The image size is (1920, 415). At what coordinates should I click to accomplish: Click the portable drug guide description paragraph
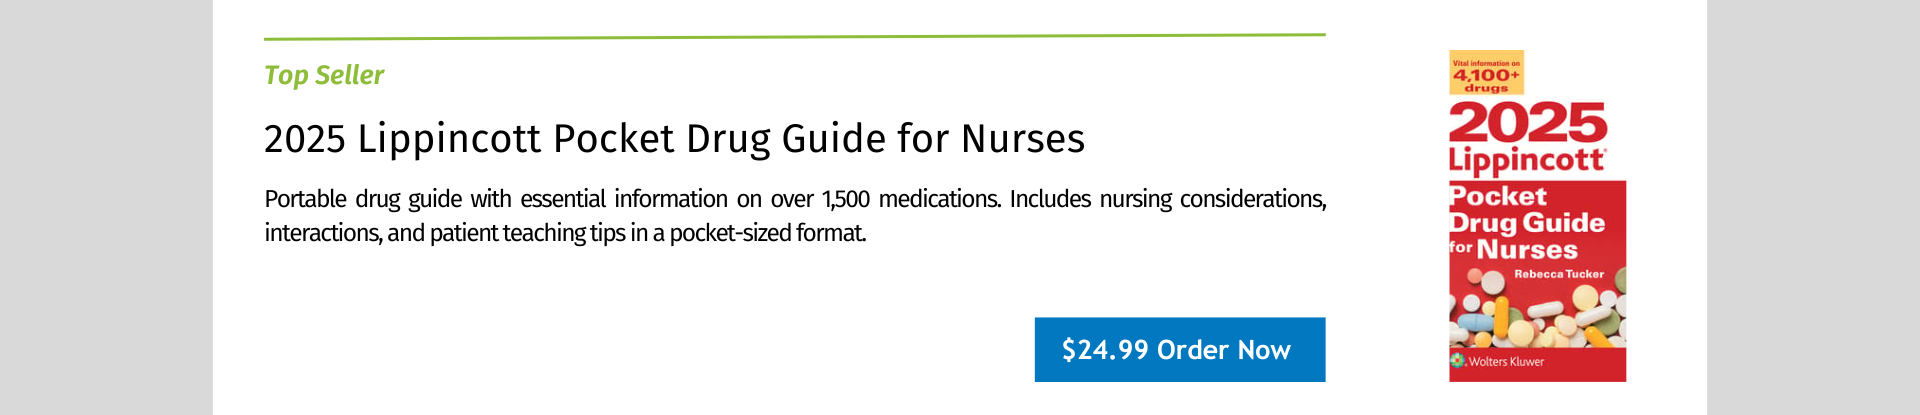(795, 216)
